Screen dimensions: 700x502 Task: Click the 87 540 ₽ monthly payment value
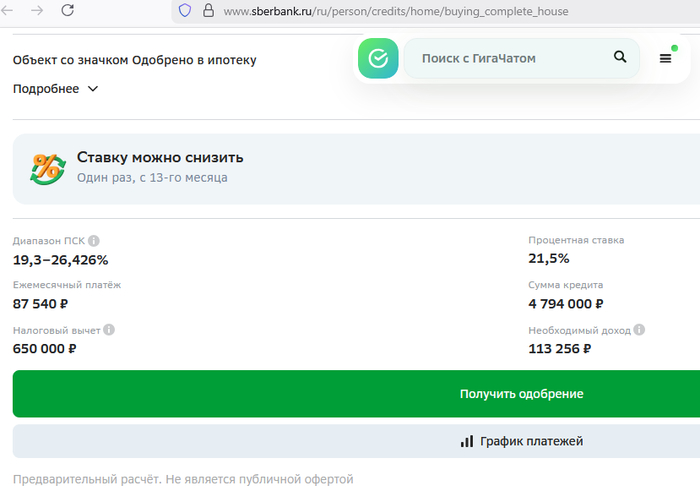pos(41,304)
